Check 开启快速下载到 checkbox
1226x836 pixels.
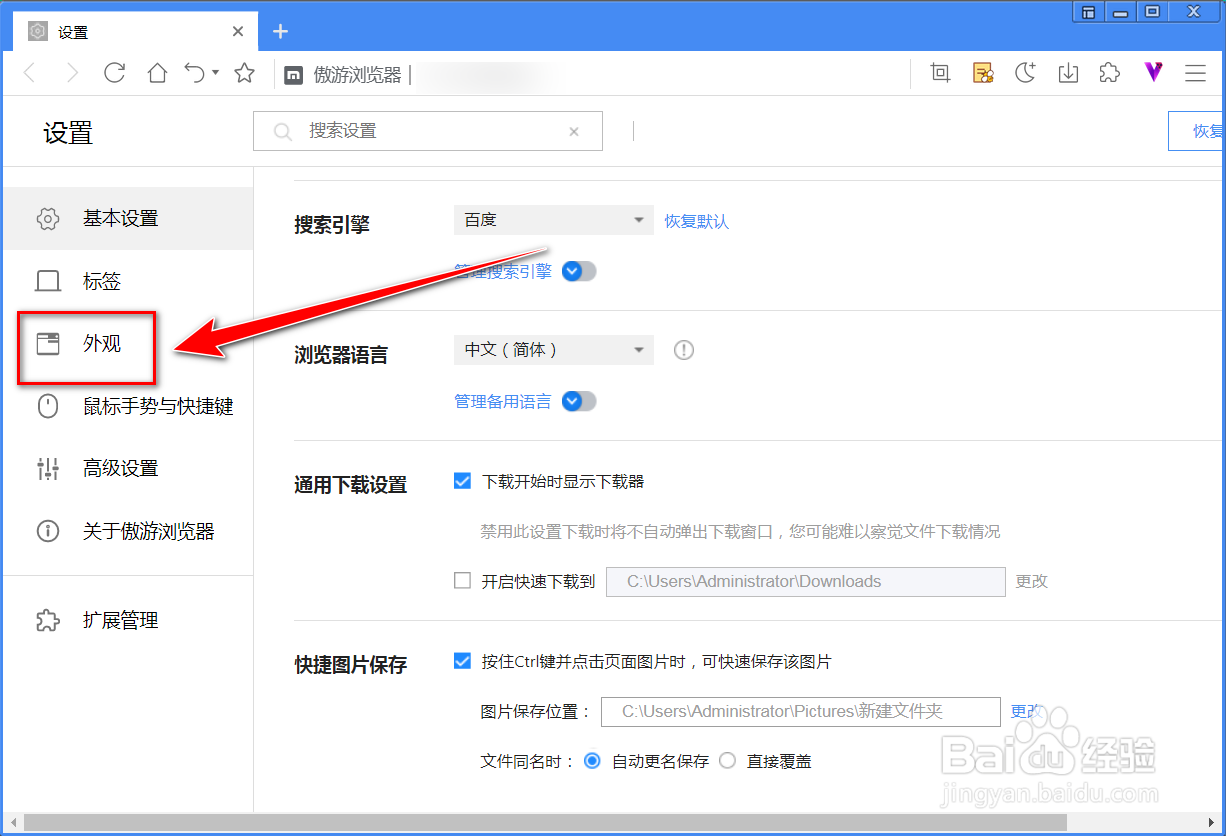point(462,580)
